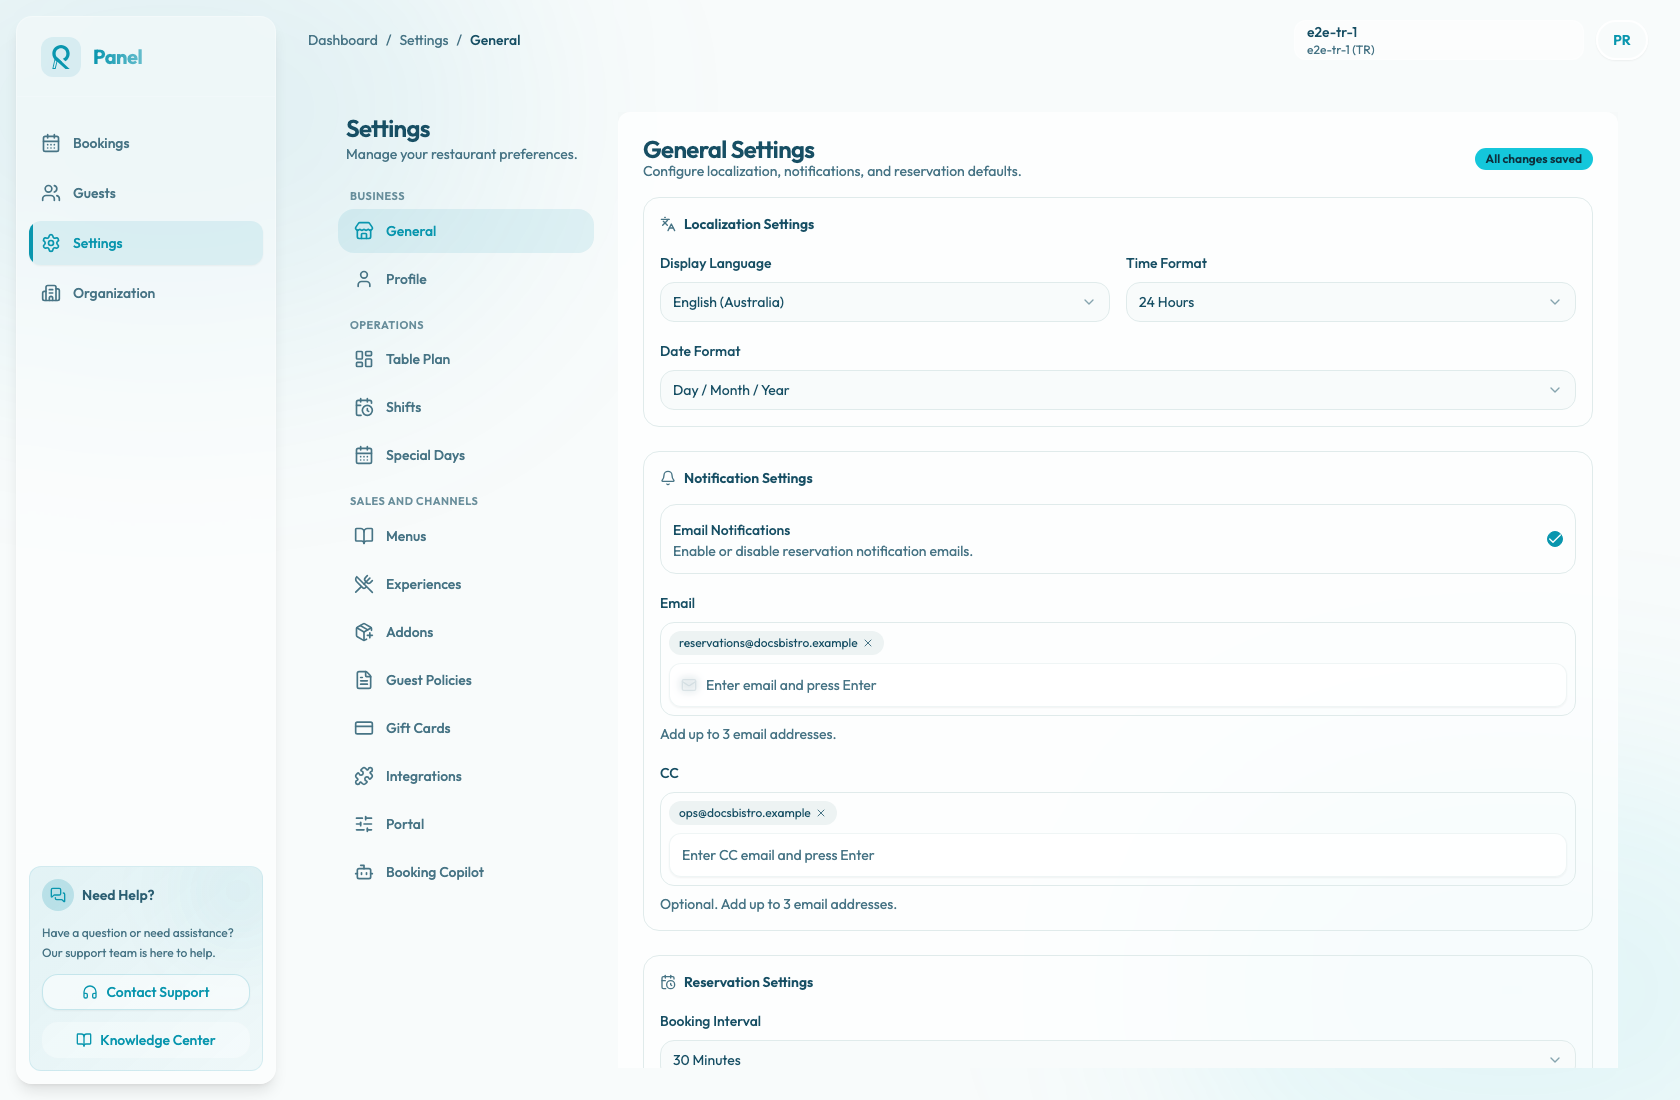
Task: Open the e2e-tr-1 restaurant selector
Action: point(1439,40)
